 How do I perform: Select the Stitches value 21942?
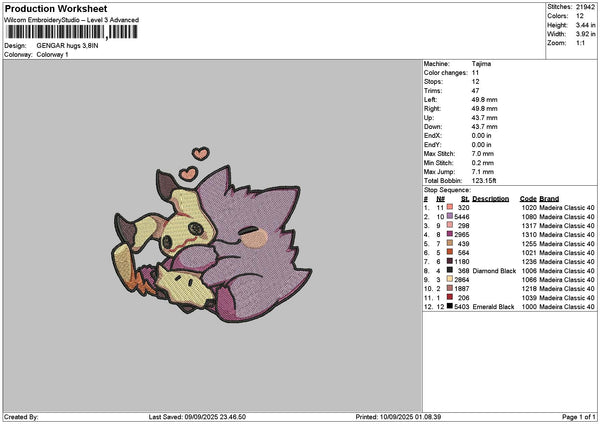(x=585, y=7)
